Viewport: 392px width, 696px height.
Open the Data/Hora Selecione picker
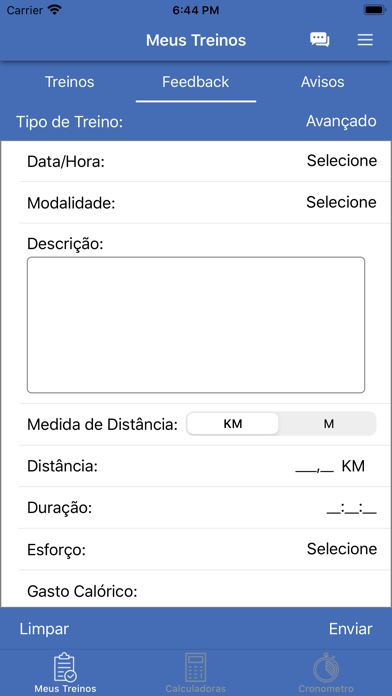pos(341,161)
